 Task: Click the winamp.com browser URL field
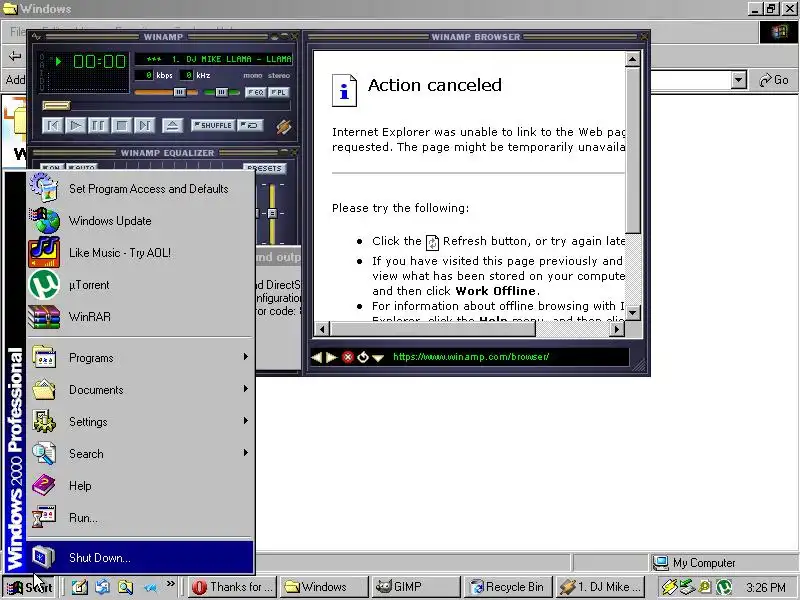point(509,357)
